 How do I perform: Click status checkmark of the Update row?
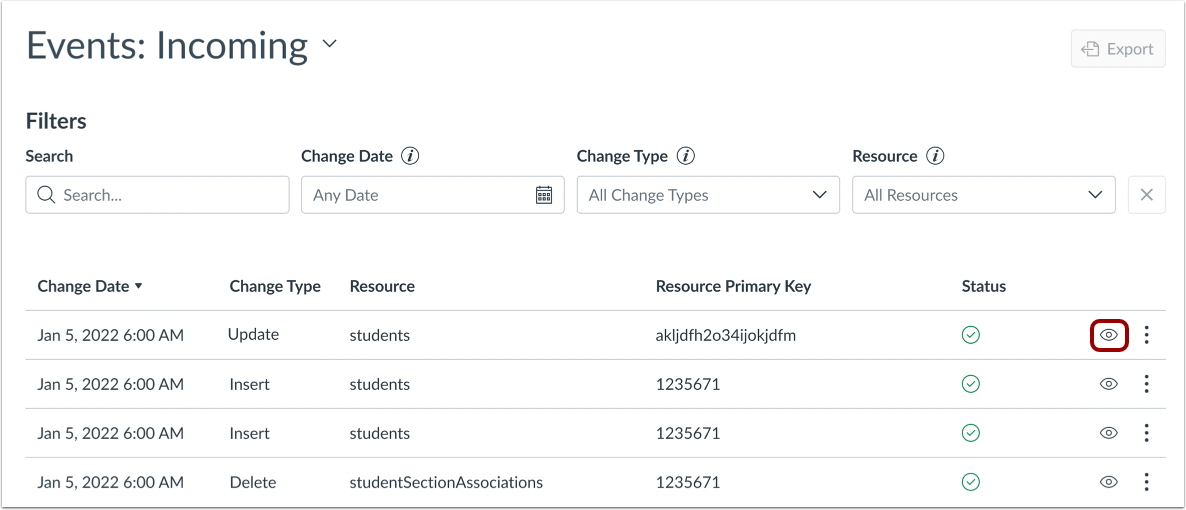970,335
